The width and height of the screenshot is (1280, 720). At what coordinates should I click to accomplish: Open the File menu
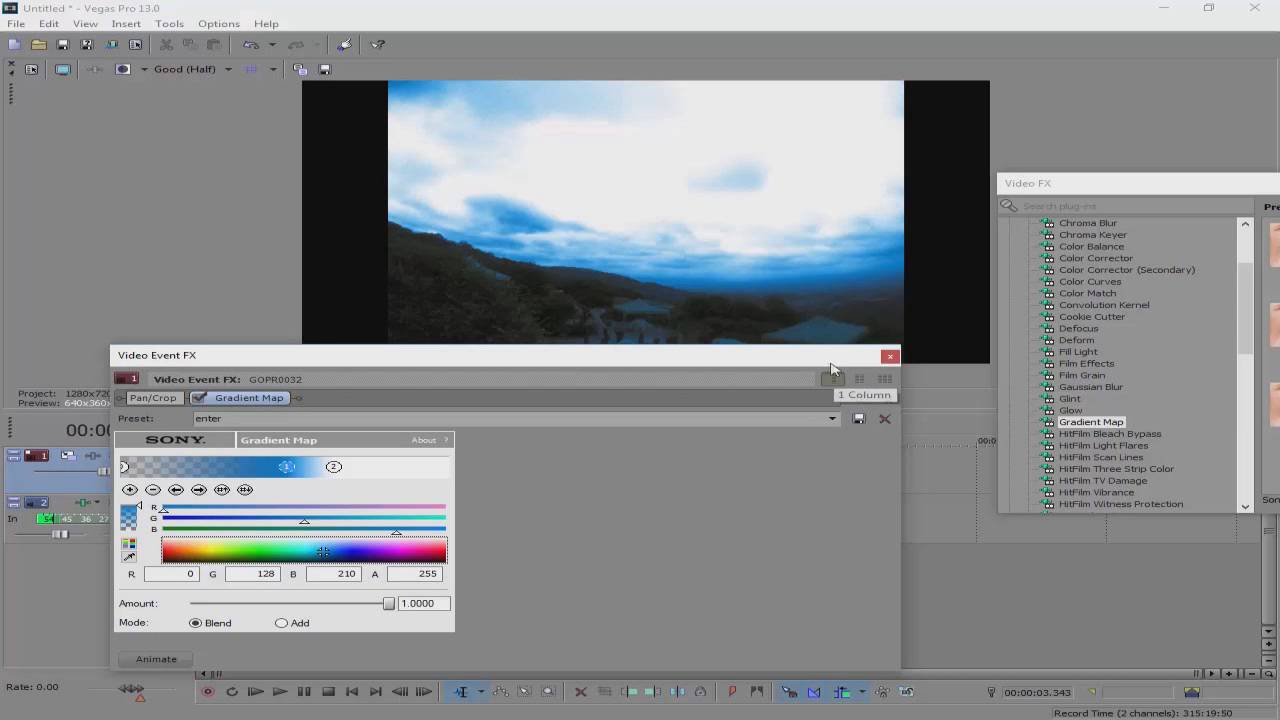tap(16, 24)
